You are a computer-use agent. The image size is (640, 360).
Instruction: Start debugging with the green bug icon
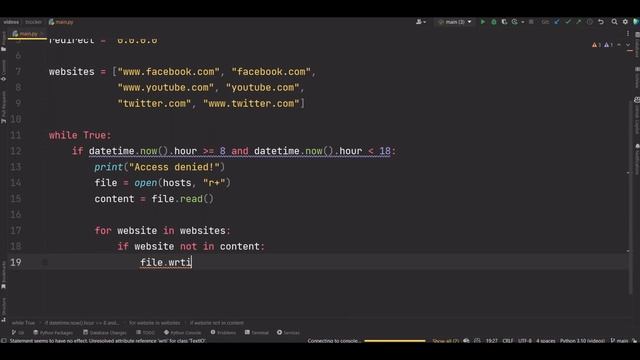(493, 22)
